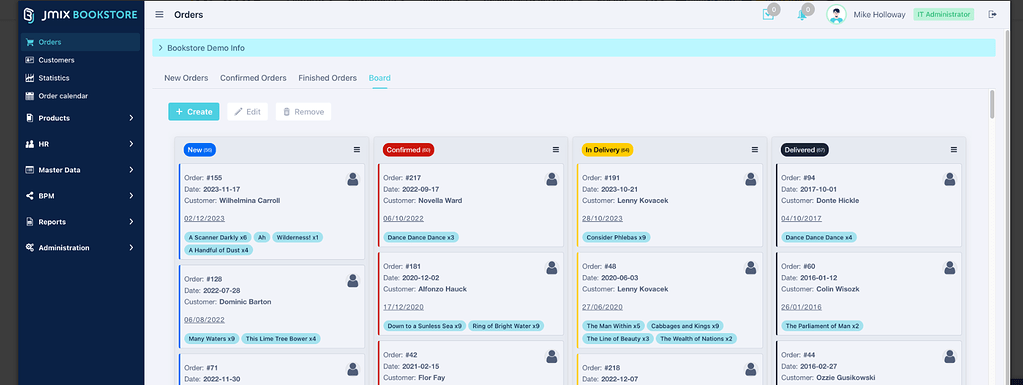
Task: Click the yellow In Delivery column badge
Action: pos(607,149)
